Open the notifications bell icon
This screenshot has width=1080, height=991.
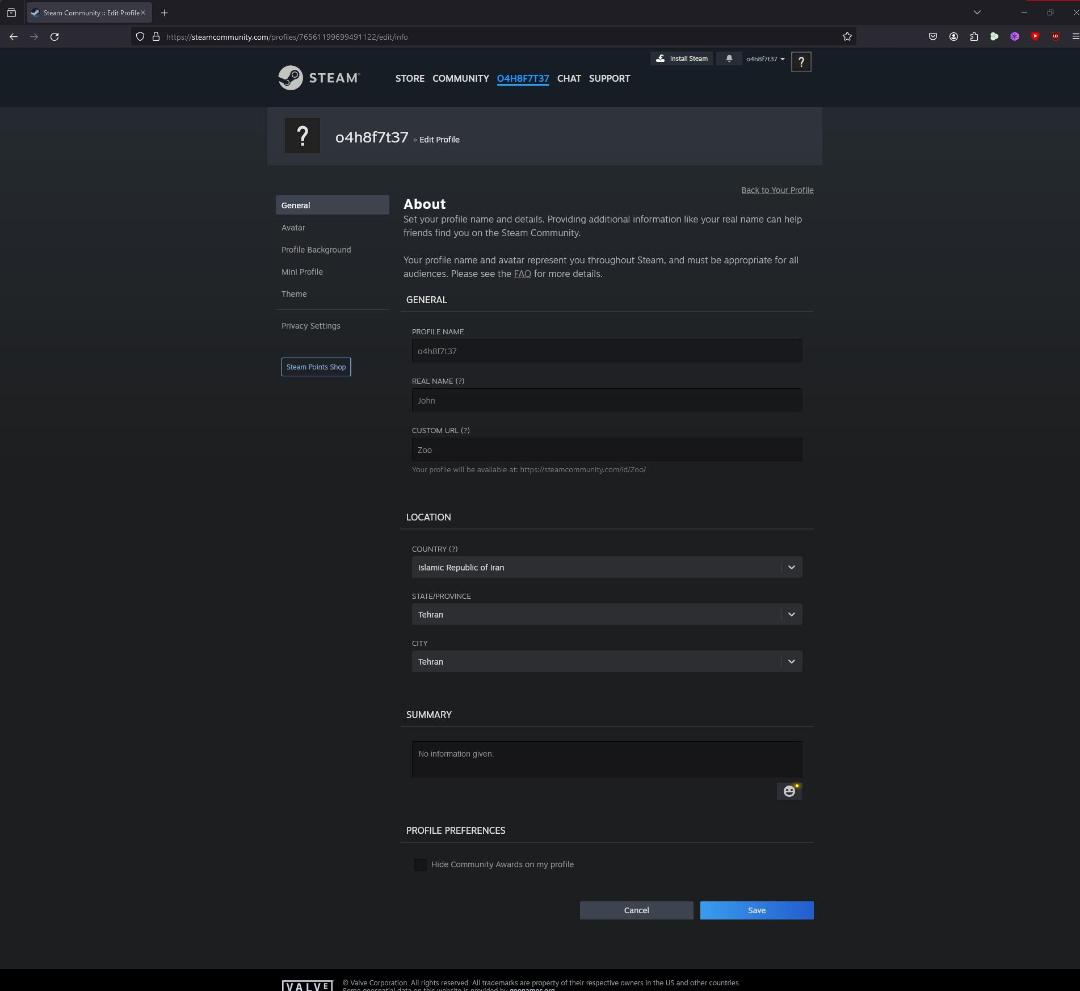coord(729,59)
